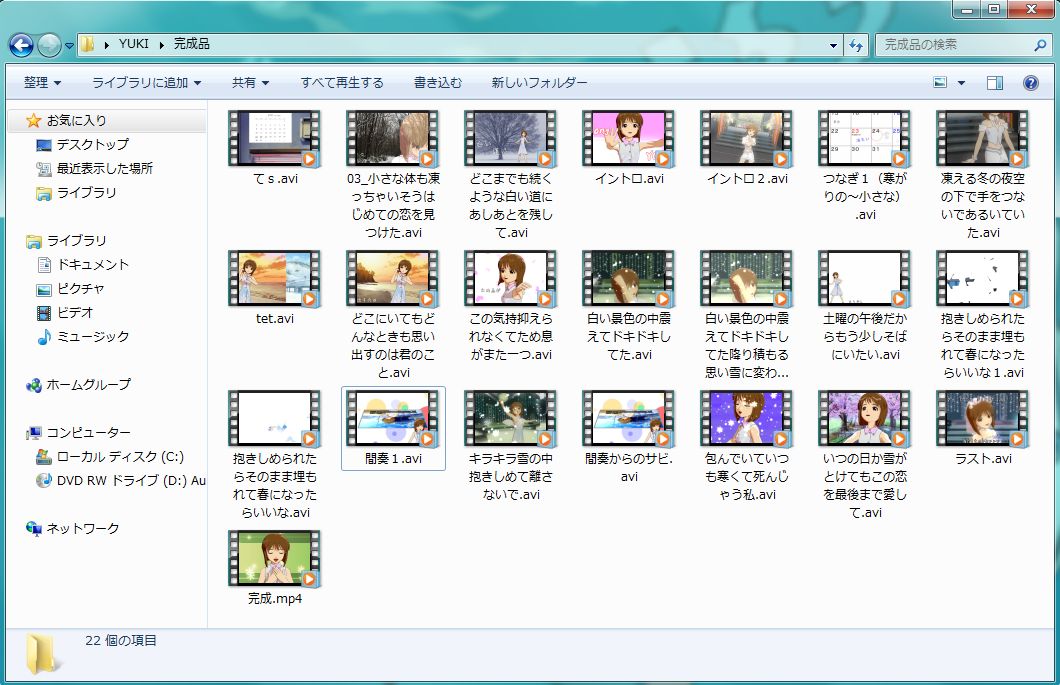Screen dimensions: 1060x685
Task: Select この気持抑えられなくて video file
Action: pos(511,306)
